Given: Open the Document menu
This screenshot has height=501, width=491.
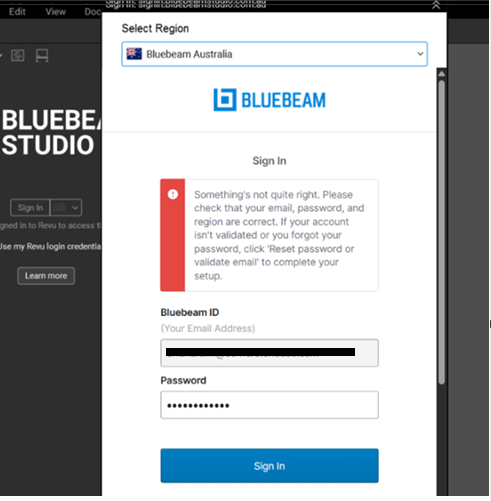Looking at the screenshot, I should point(93,12).
